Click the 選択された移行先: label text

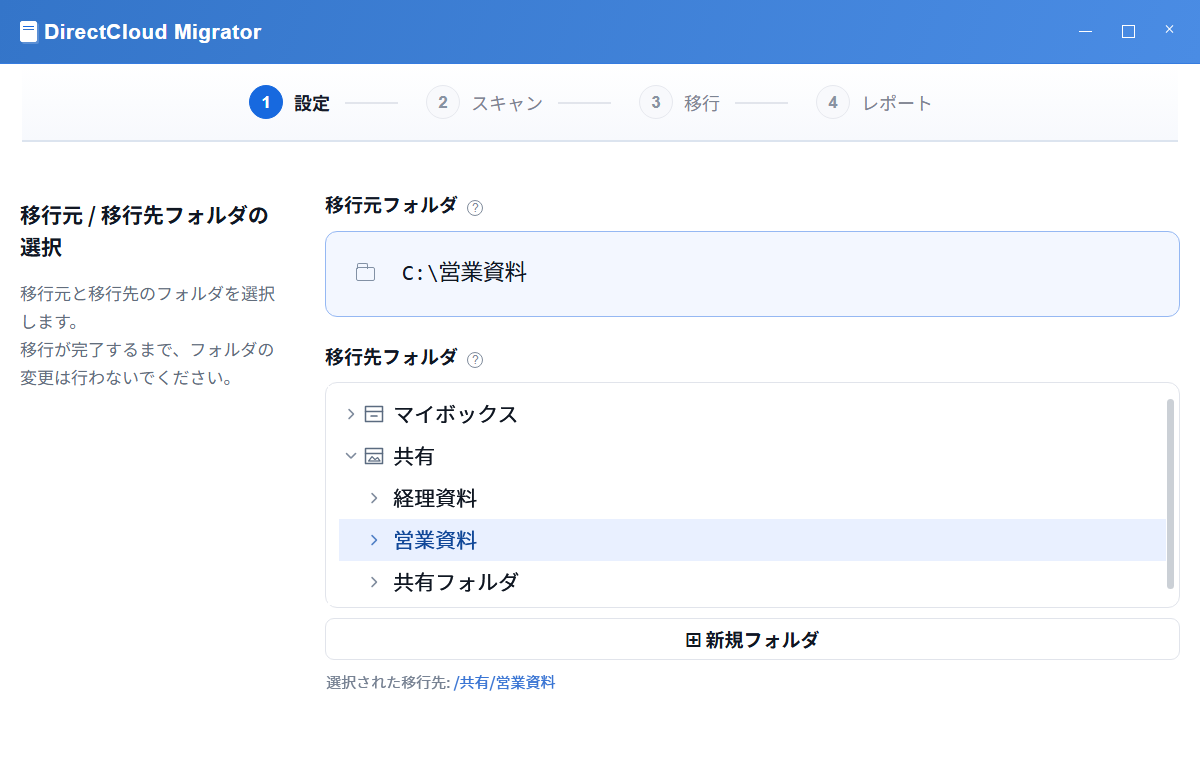[x=388, y=683]
